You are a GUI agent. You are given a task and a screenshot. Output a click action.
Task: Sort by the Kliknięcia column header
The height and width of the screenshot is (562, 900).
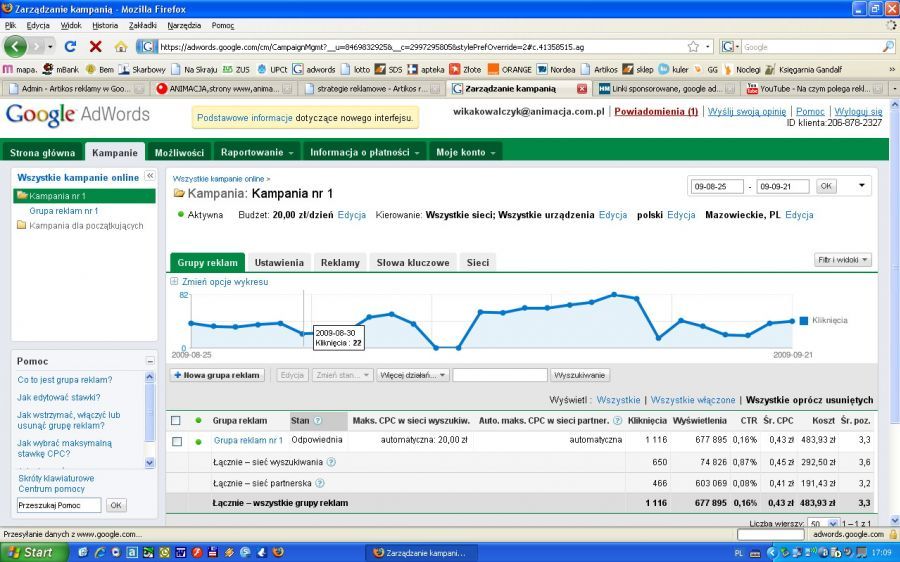647,421
